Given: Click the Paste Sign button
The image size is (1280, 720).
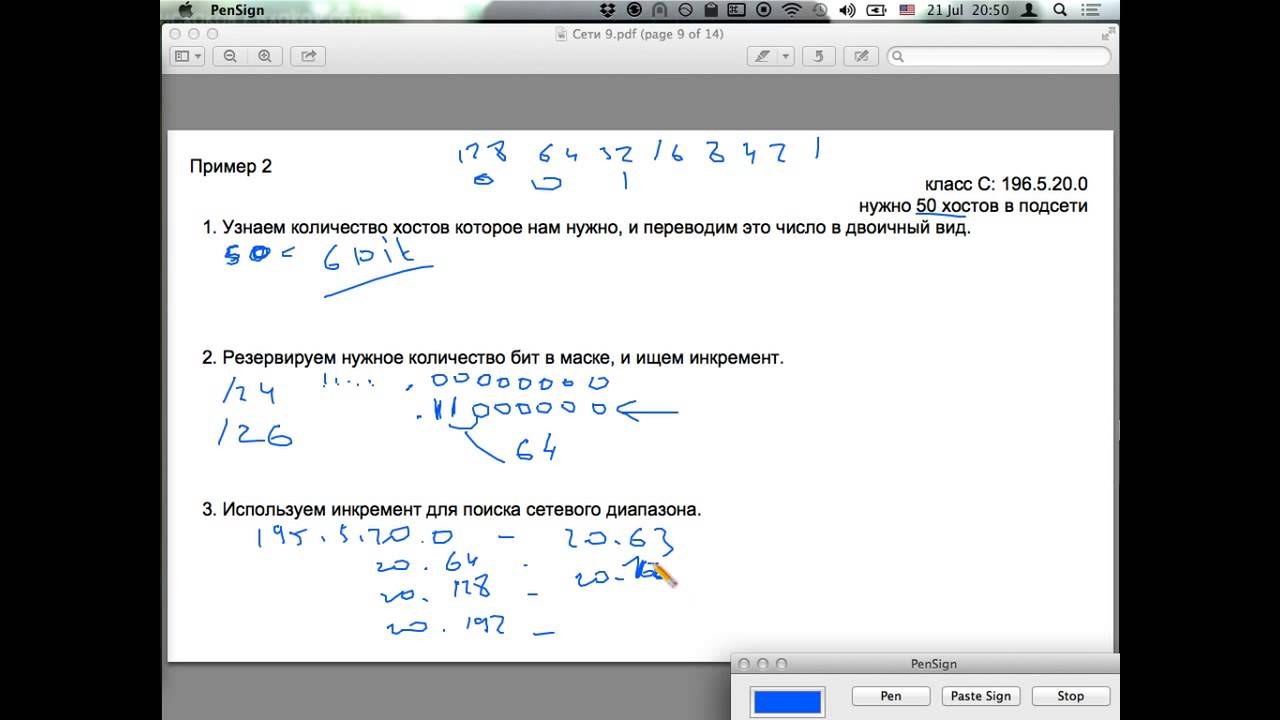Looking at the screenshot, I should point(980,696).
